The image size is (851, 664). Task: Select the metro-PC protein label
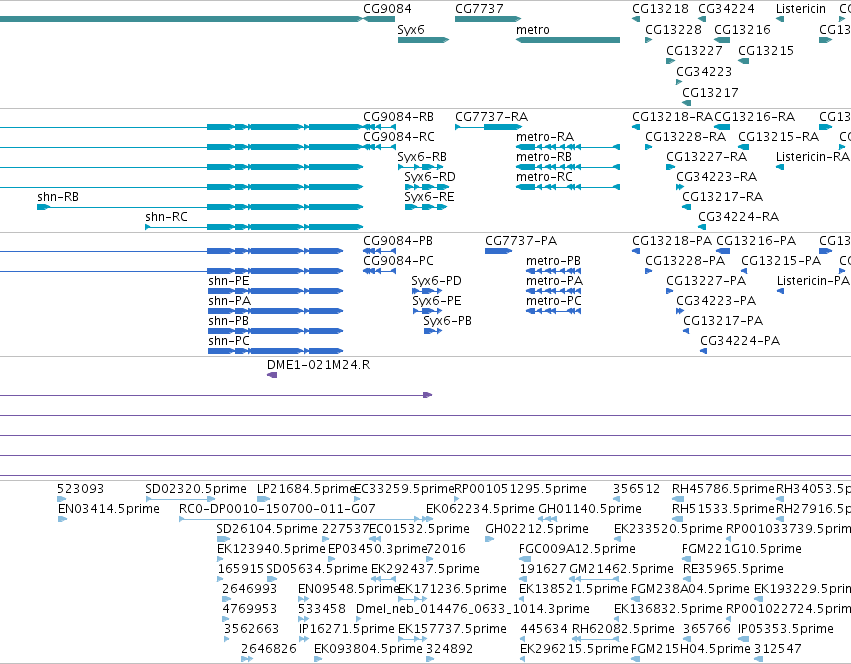click(553, 301)
